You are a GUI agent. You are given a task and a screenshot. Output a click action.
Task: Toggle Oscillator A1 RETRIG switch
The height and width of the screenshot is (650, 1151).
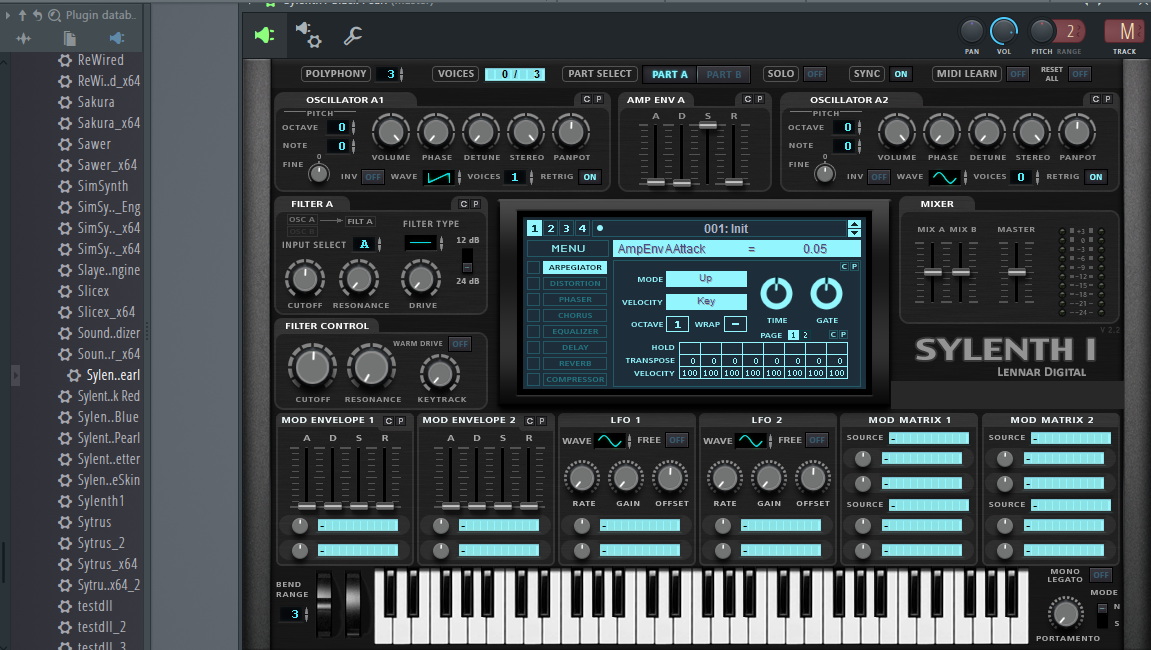589,177
